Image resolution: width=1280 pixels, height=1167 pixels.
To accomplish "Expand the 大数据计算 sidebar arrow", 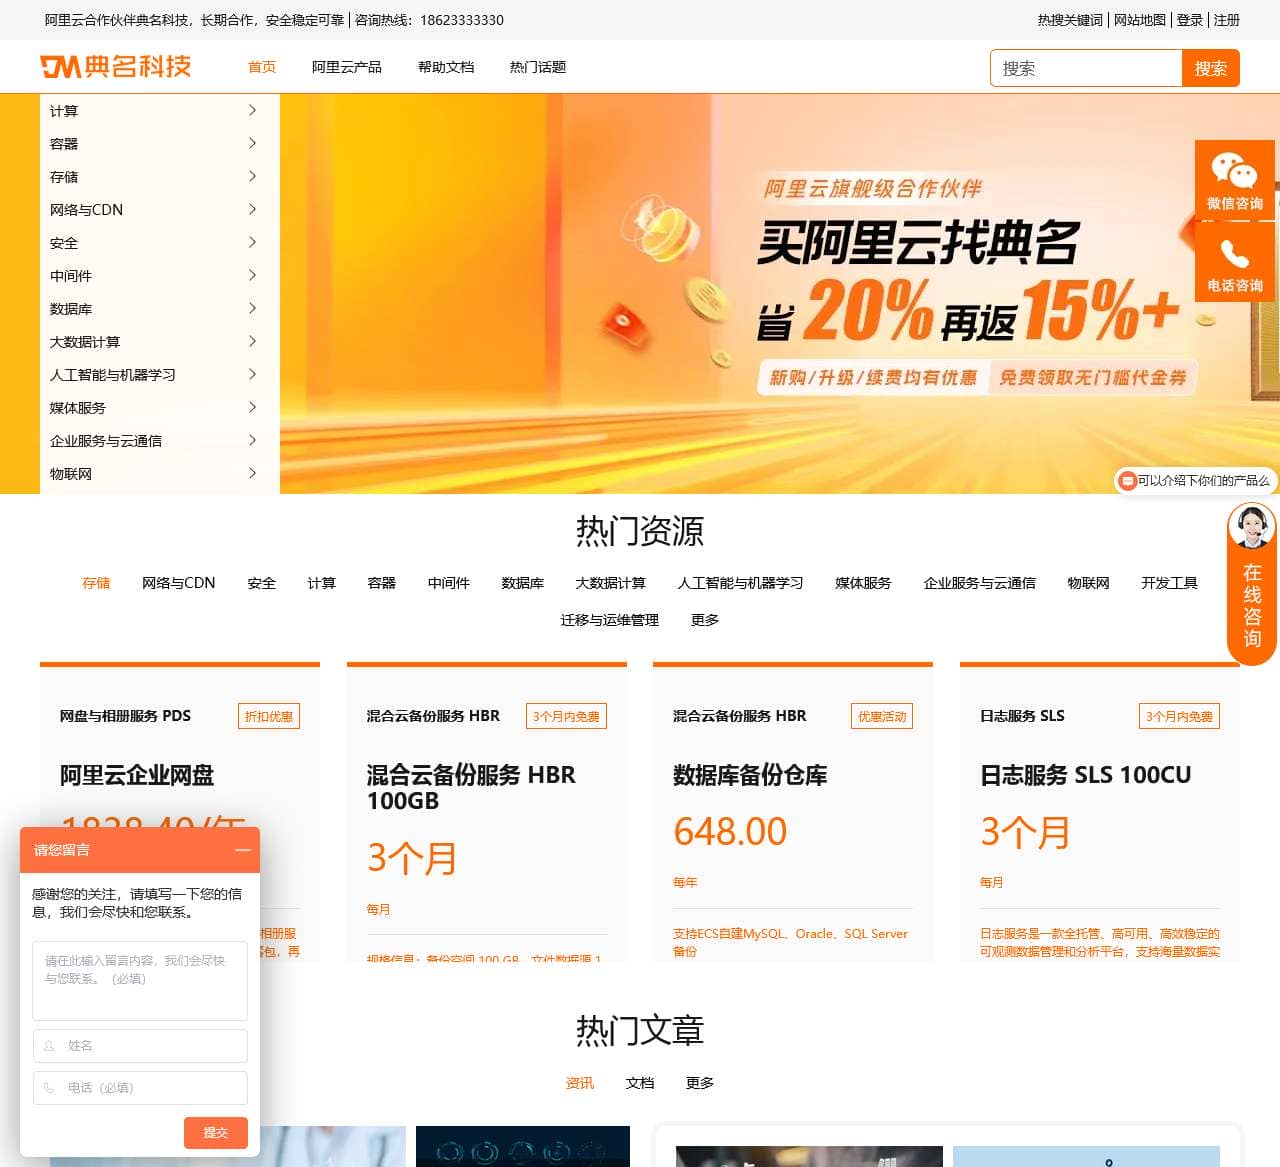I will click(252, 341).
